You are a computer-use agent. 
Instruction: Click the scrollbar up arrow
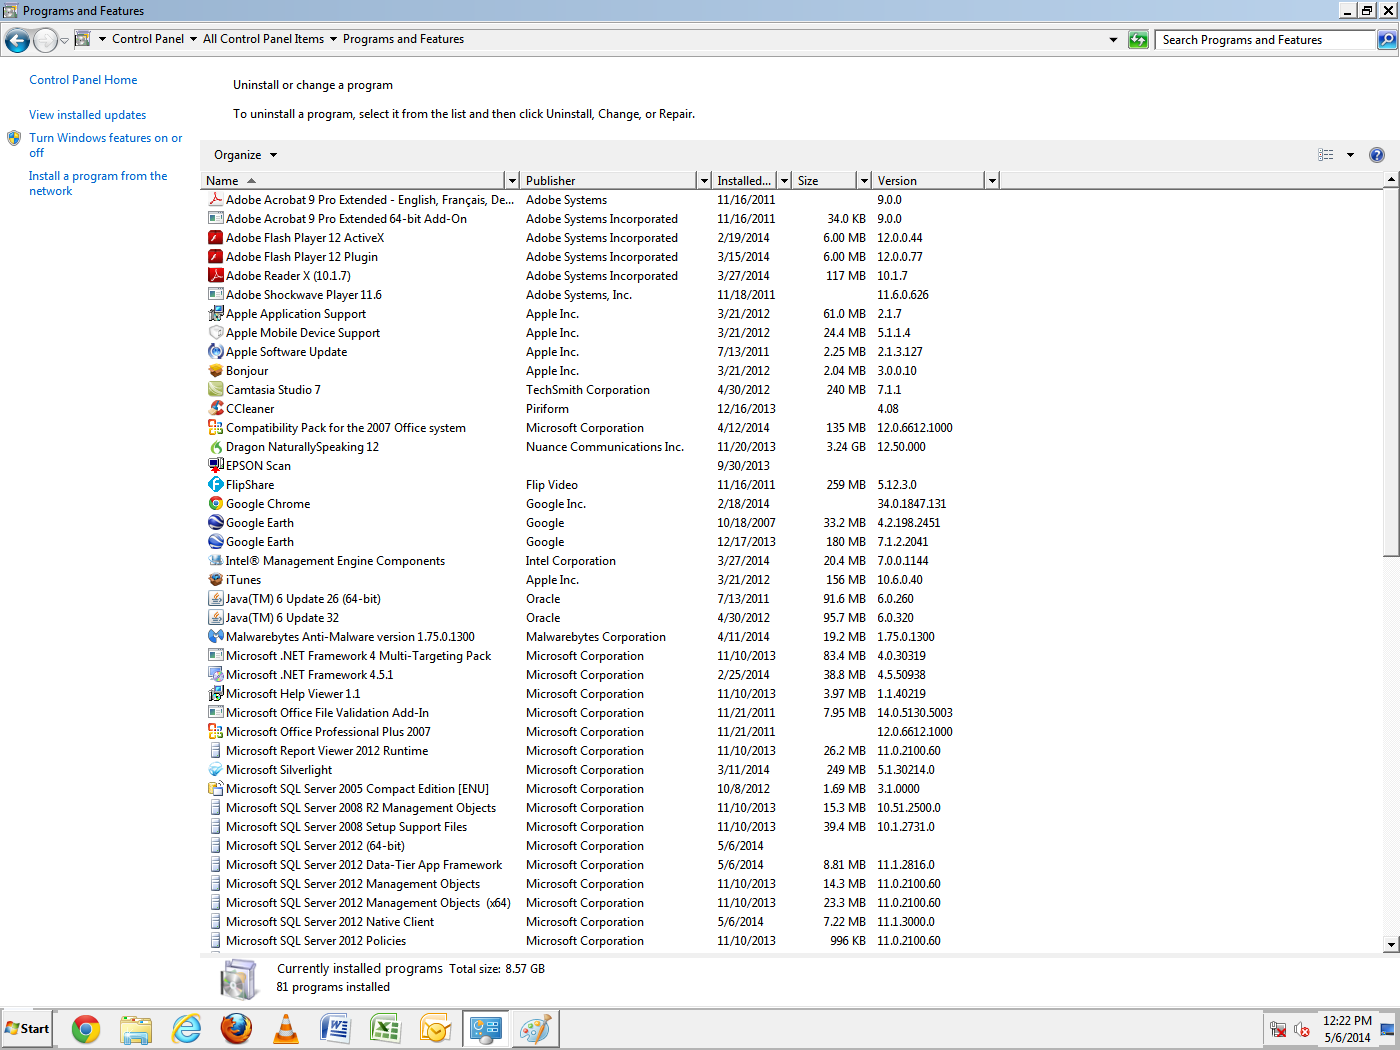point(1391,180)
